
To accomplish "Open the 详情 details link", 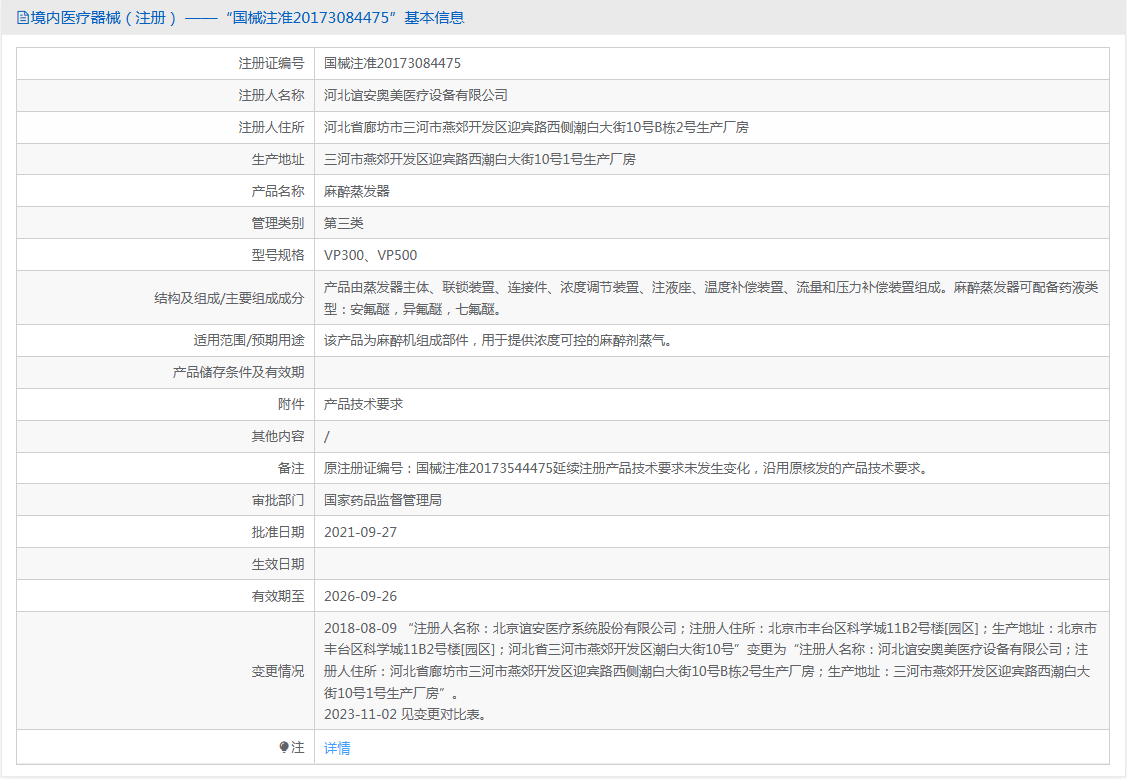I will point(337,748).
